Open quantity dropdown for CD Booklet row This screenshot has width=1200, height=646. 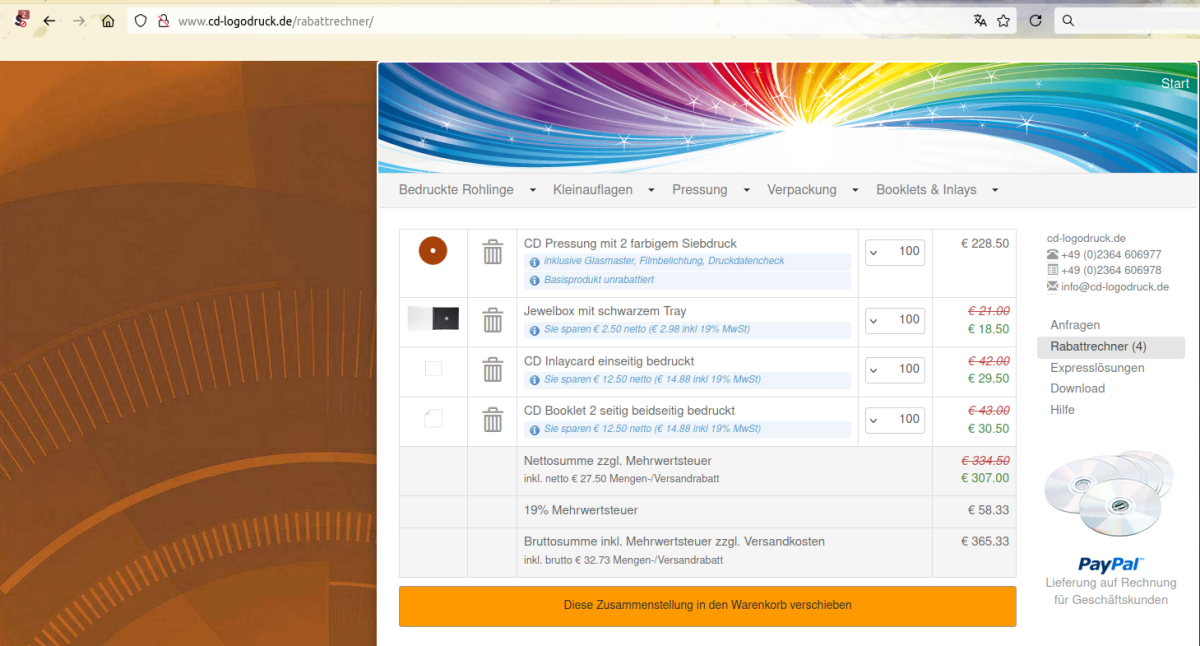click(x=895, y=419)
